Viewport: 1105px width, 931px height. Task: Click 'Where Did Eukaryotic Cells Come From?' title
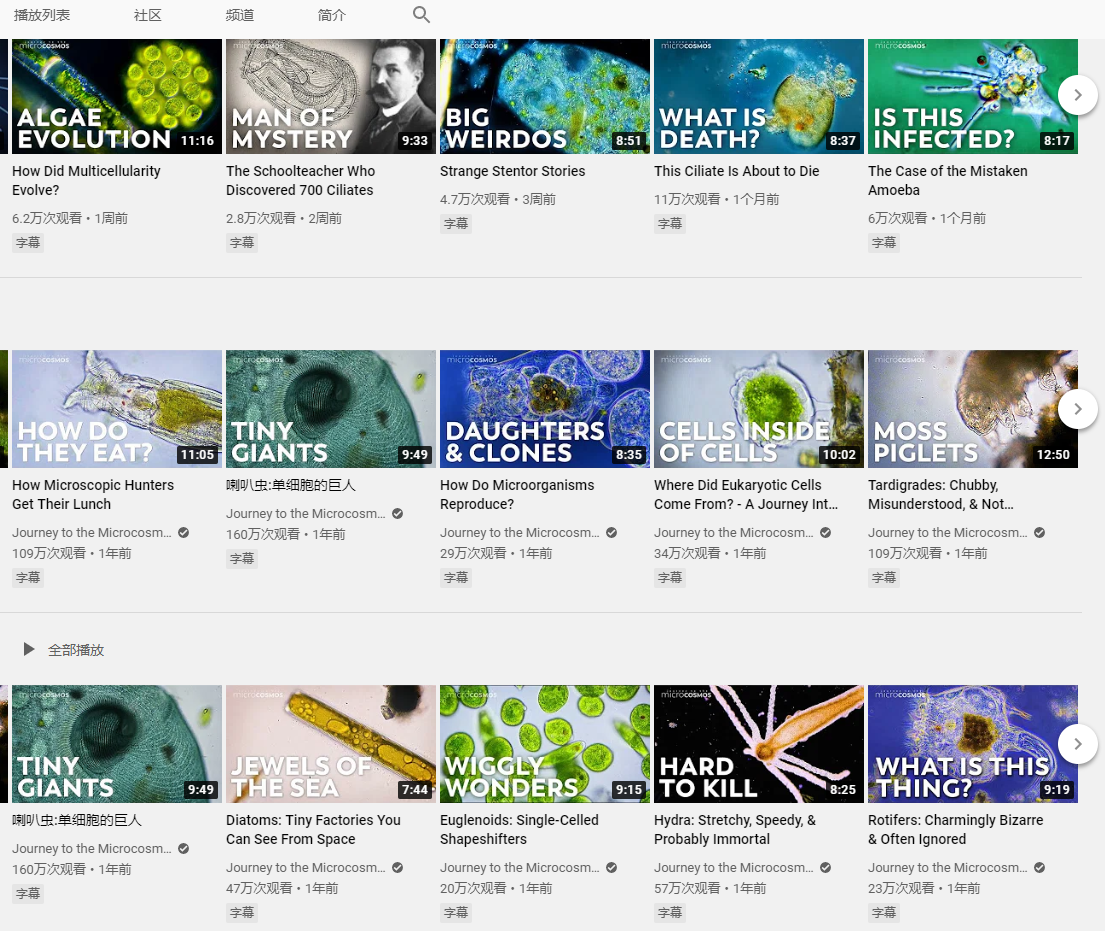746,495
